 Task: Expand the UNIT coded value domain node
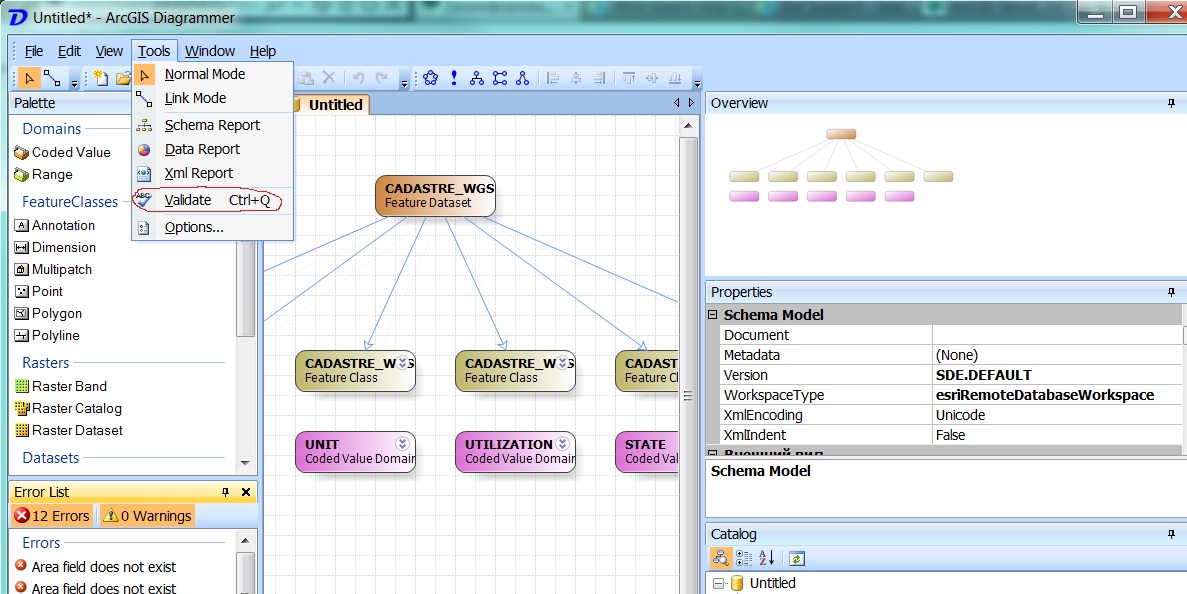pos(403,444)
